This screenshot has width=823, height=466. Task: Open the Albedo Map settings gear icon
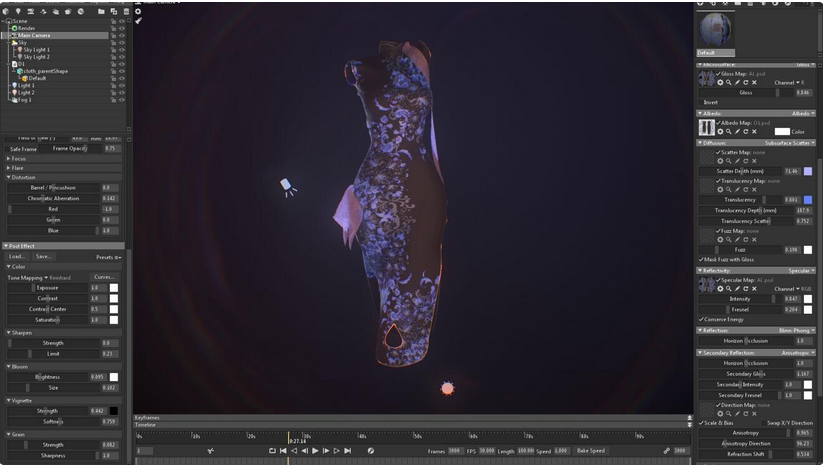pyautogui.click(x=720, y=131)
